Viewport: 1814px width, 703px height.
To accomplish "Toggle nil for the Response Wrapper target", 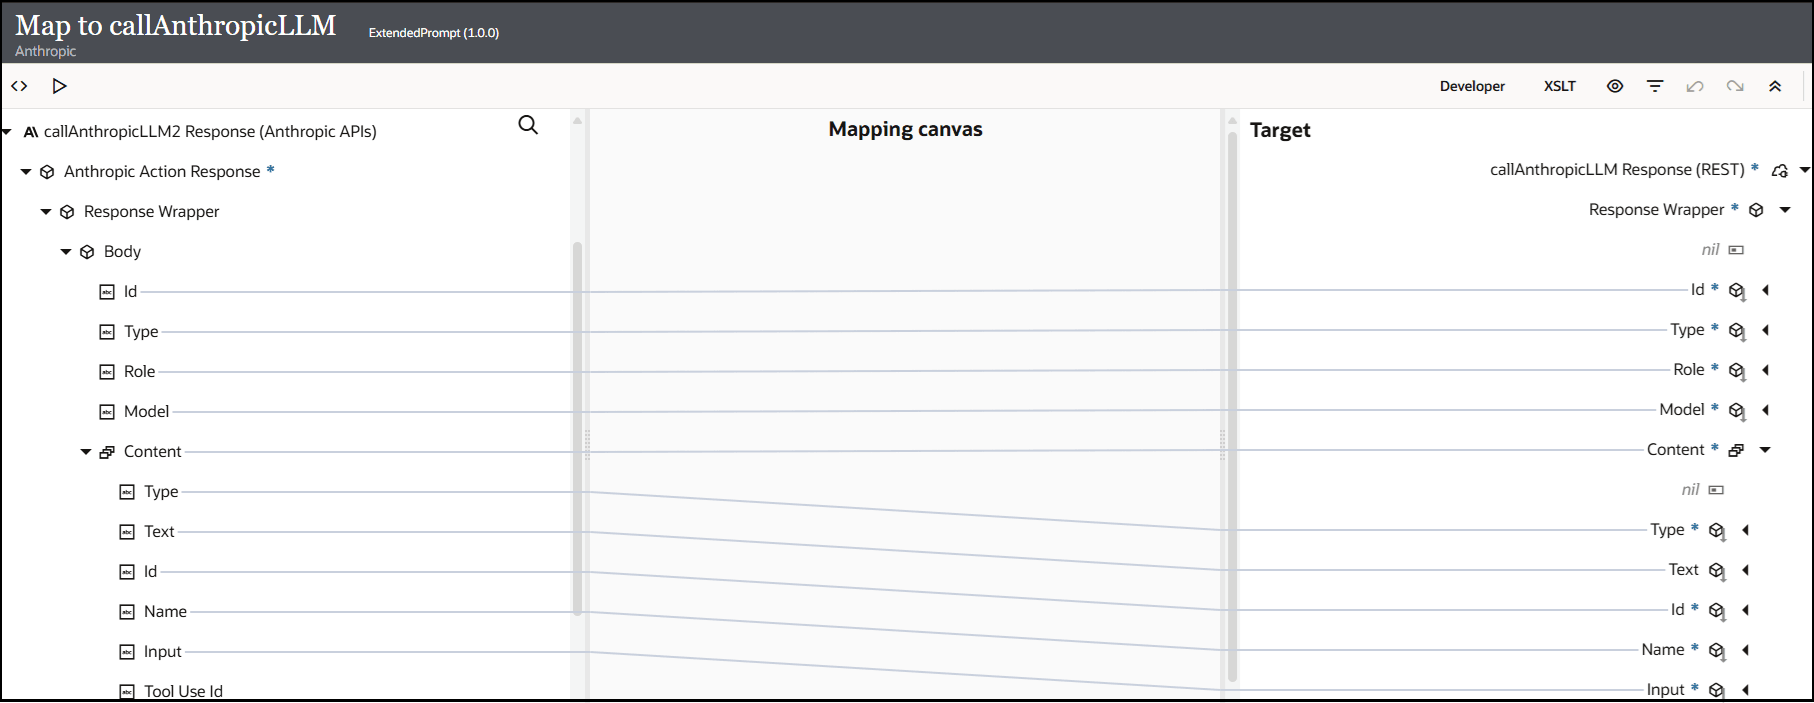I will point(1736,249).
